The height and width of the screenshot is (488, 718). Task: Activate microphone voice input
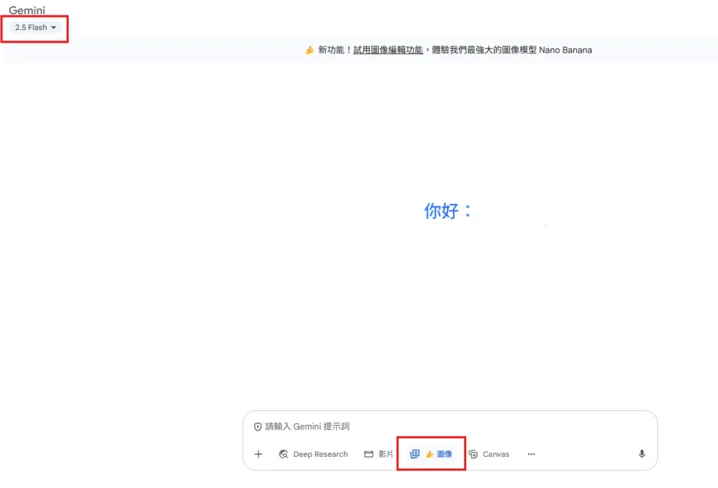click(x=642, y=454)
